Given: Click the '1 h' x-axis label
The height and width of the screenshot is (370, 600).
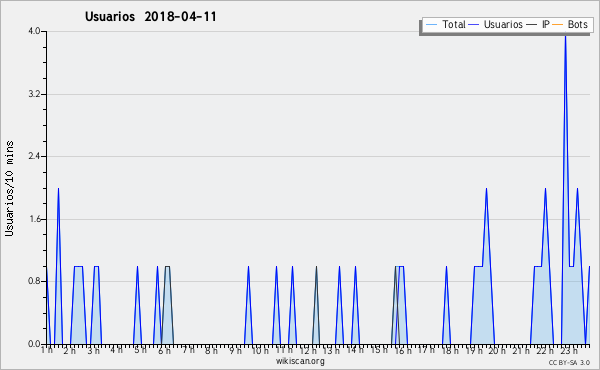Looking at the screenshot, I should point(47,350).
